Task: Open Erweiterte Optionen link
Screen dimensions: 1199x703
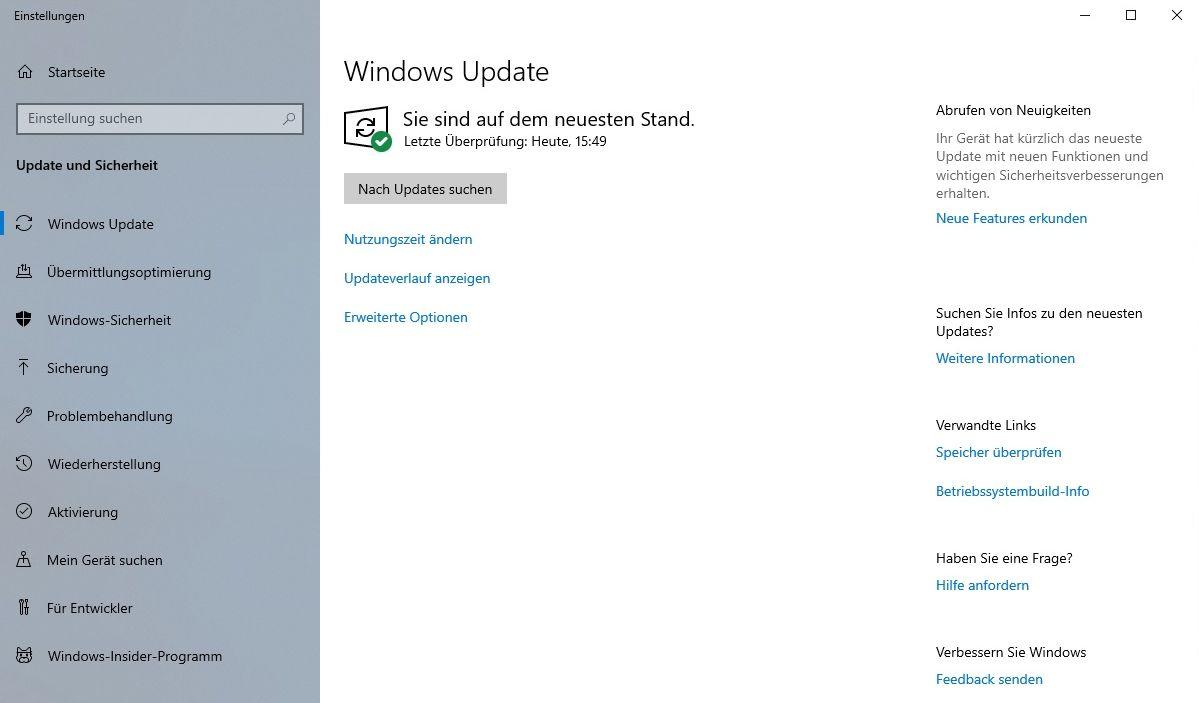Action: 406,317
